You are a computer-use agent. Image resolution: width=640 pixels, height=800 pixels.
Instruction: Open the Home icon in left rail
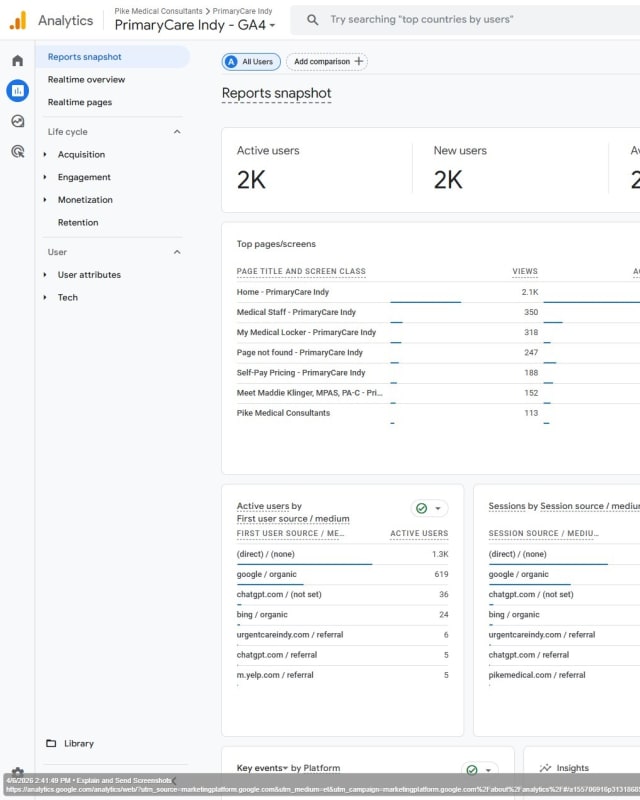point(17,61)
